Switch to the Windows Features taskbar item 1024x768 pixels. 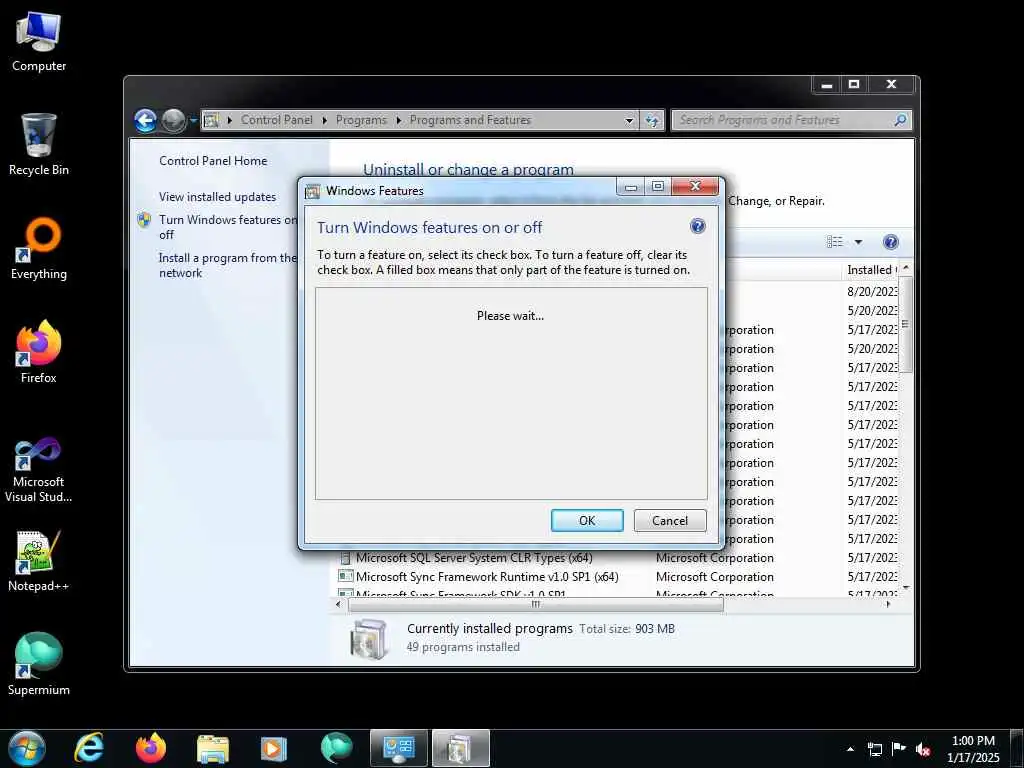[x=460, y=748]
